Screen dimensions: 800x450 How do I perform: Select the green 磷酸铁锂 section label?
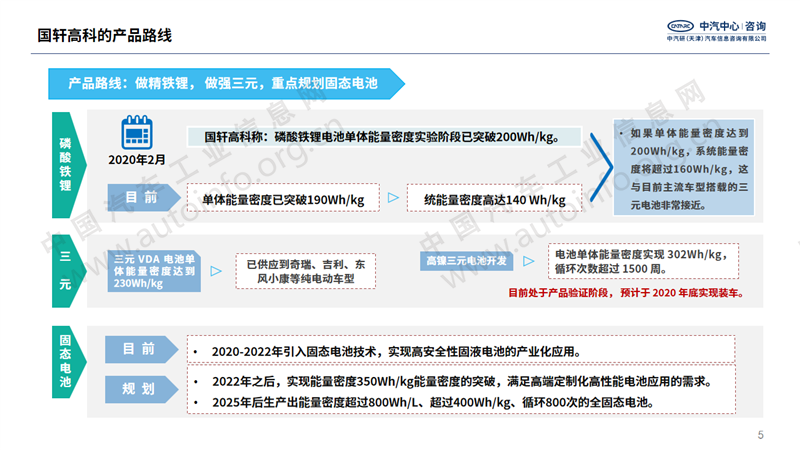tap(69, 165)
